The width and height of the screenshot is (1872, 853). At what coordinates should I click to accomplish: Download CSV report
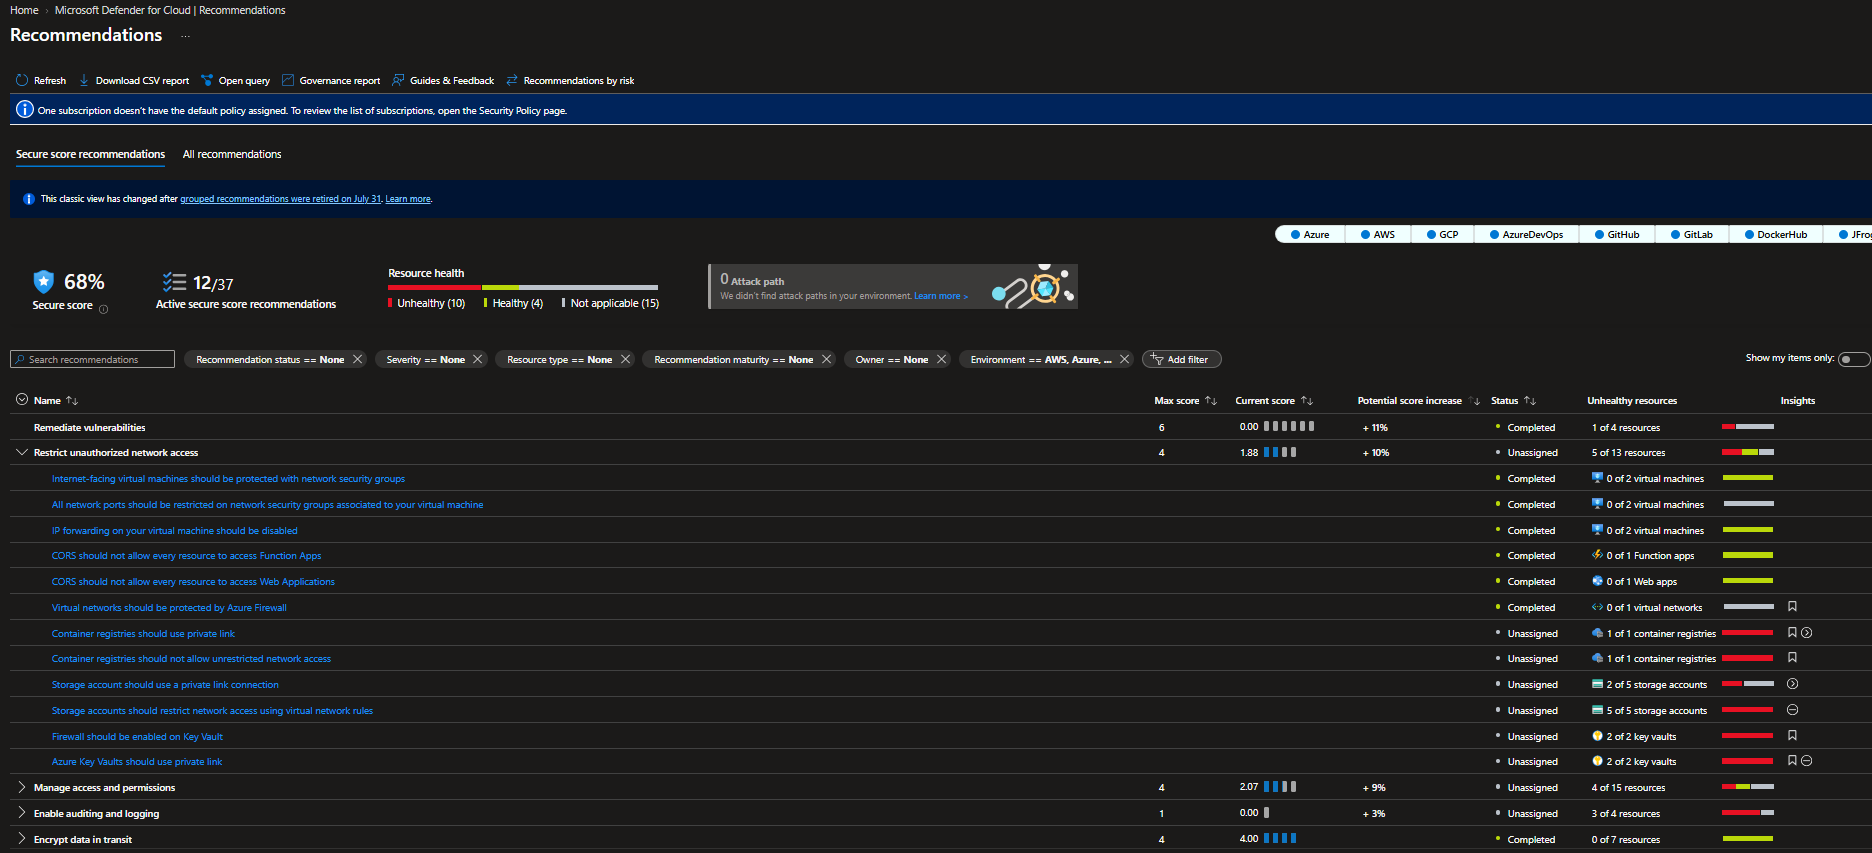coord(133,80)
